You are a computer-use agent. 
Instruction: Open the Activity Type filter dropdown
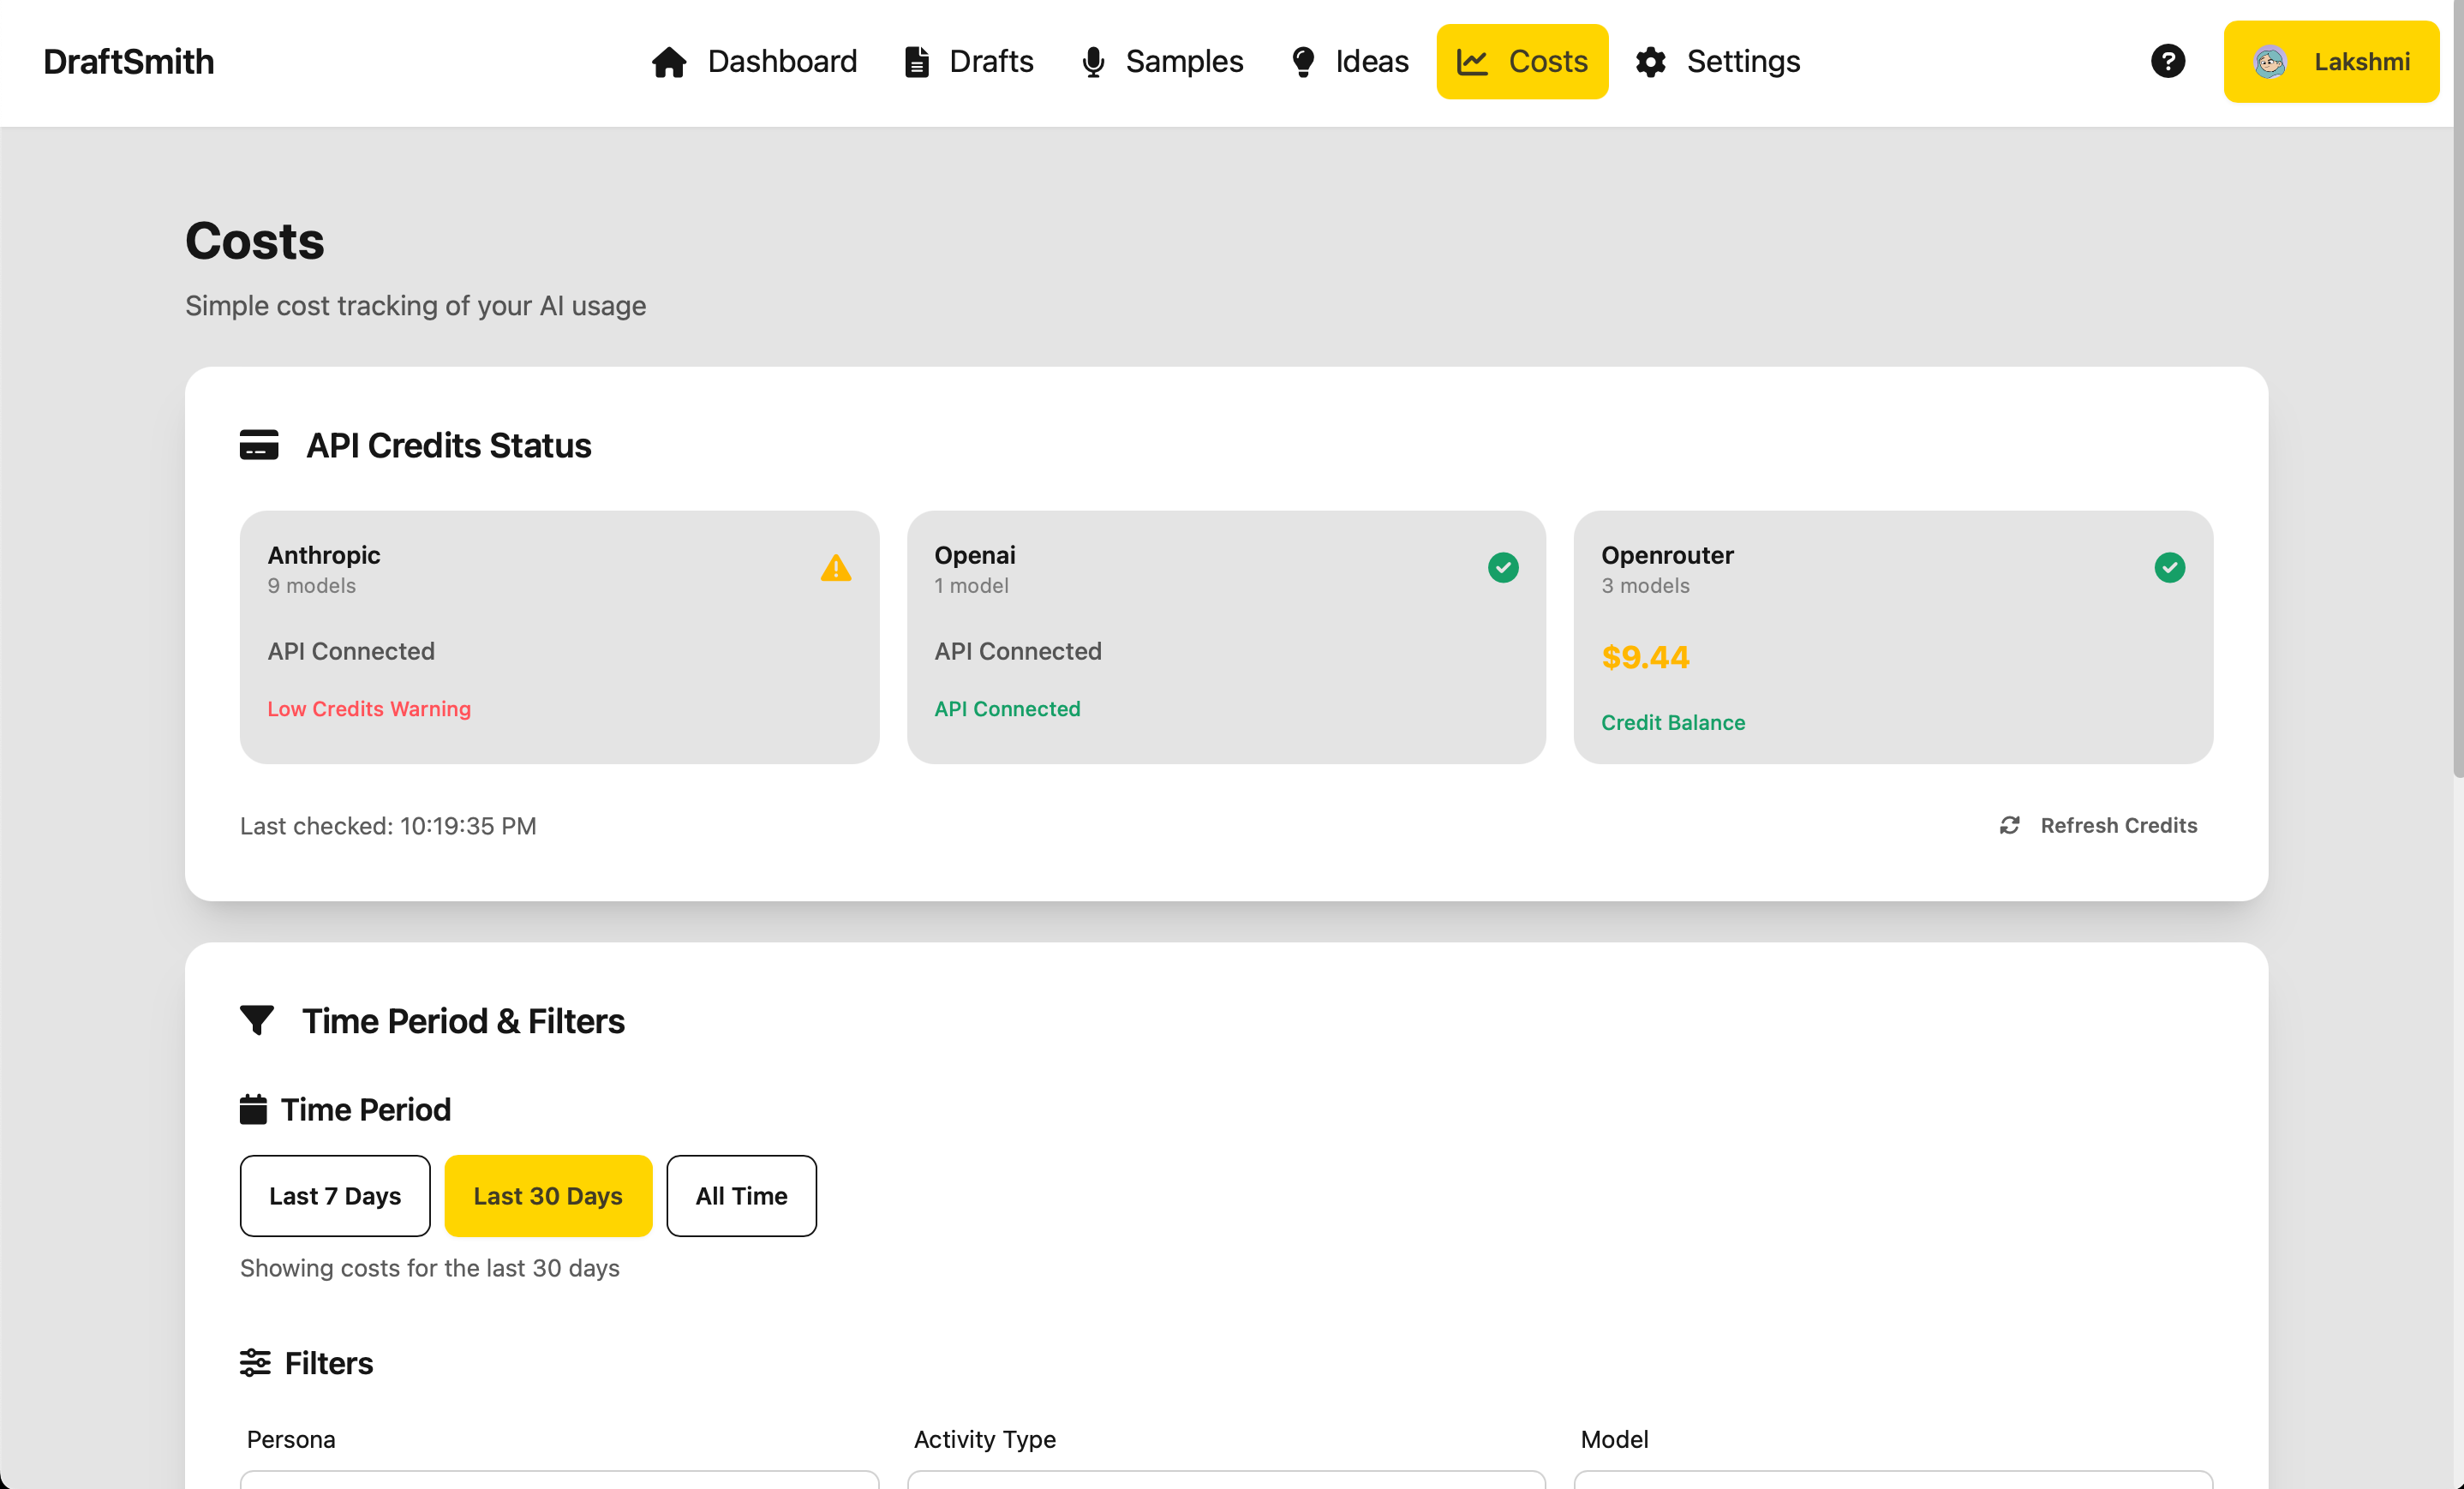click(1226, 1479)
